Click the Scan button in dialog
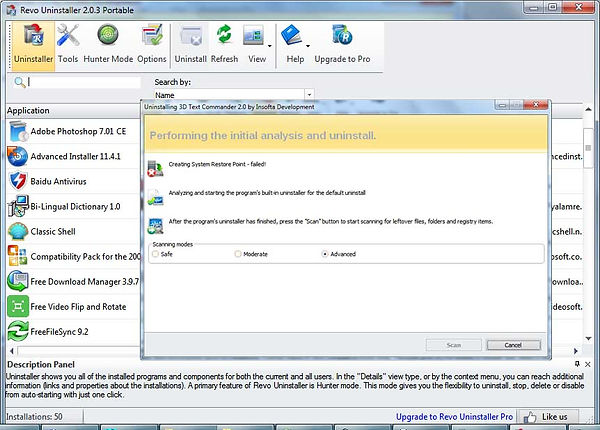The image size is (600, 430). [x=453, y=345]
